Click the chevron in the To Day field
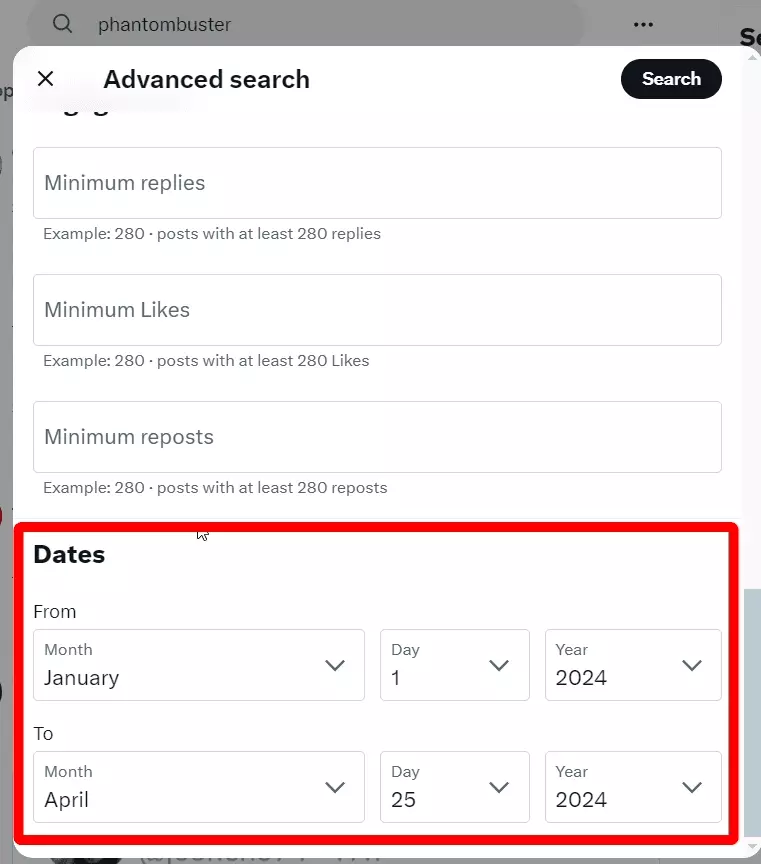This screenshot has height=864, width=761. point(499,788)
